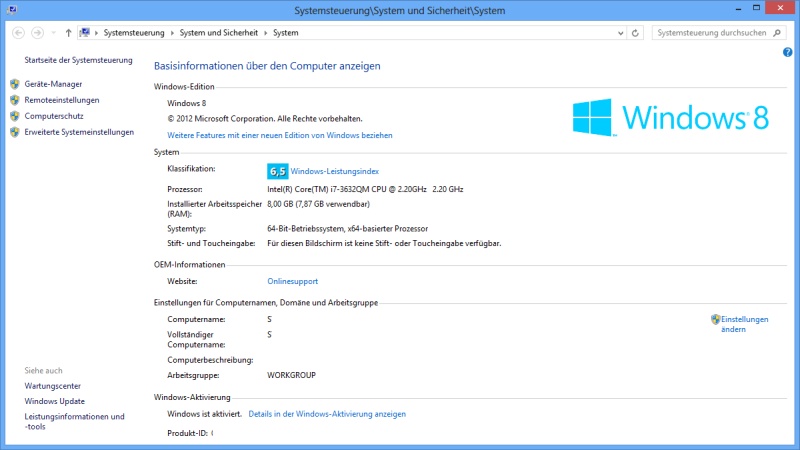Click the 6,5 Leistungsindex score badge
Screen dimensions: 800x450
coord(278,171)
